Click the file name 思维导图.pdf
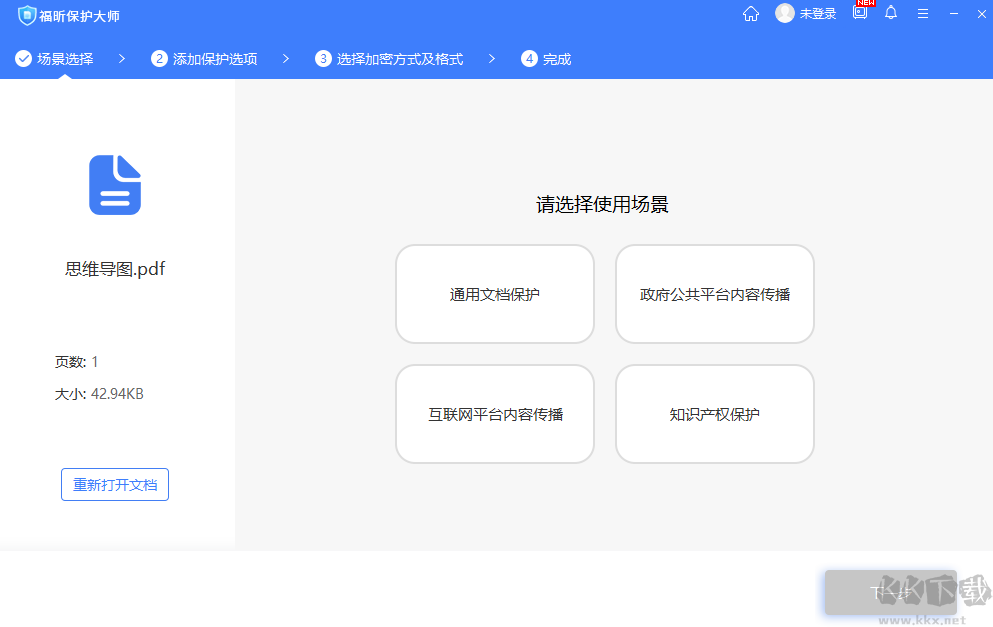The height and width of the screenshot is (627, 993). (x=114, y=268)
